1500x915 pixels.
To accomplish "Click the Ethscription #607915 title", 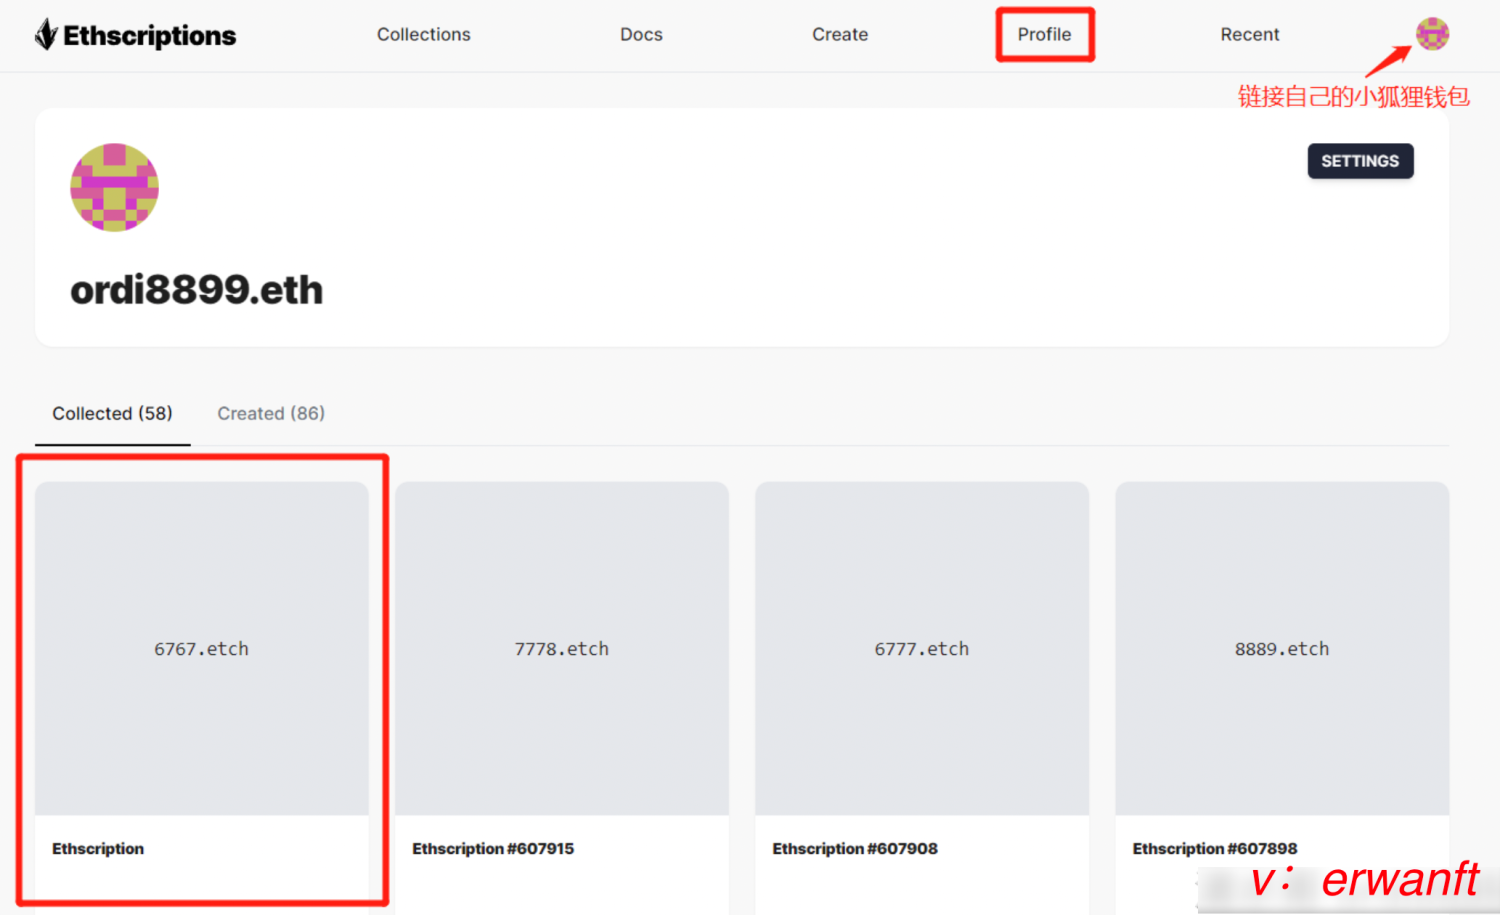I will pos(493,848).
